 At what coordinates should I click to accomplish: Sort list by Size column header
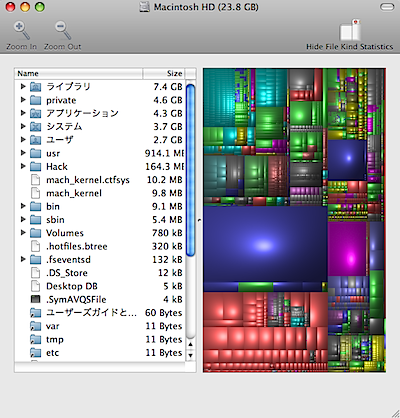[164, 73]
